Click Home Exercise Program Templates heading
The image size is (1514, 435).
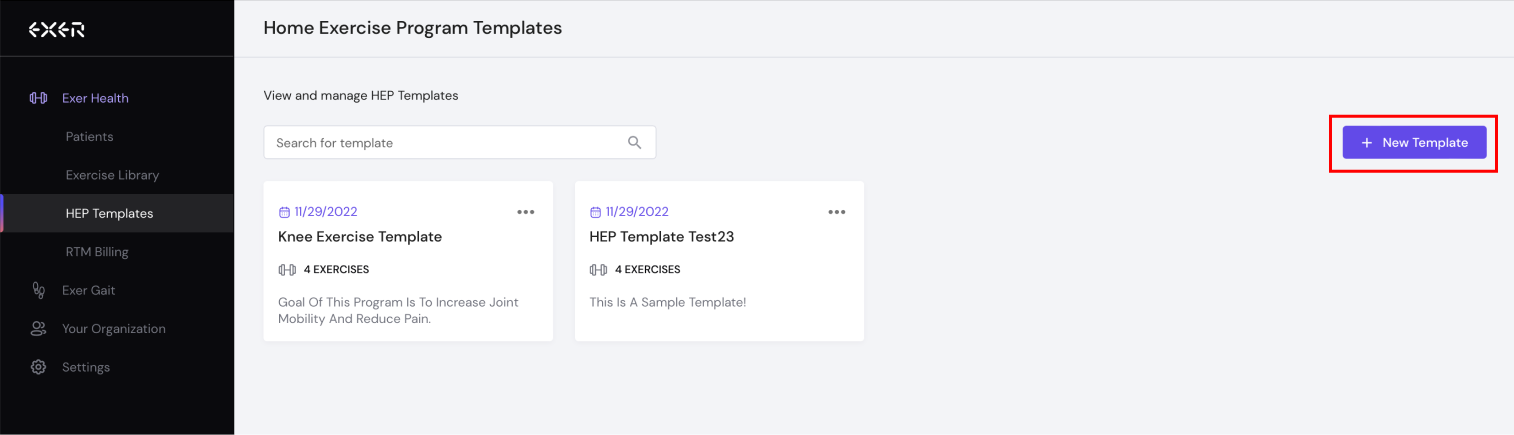coord(413,28)
